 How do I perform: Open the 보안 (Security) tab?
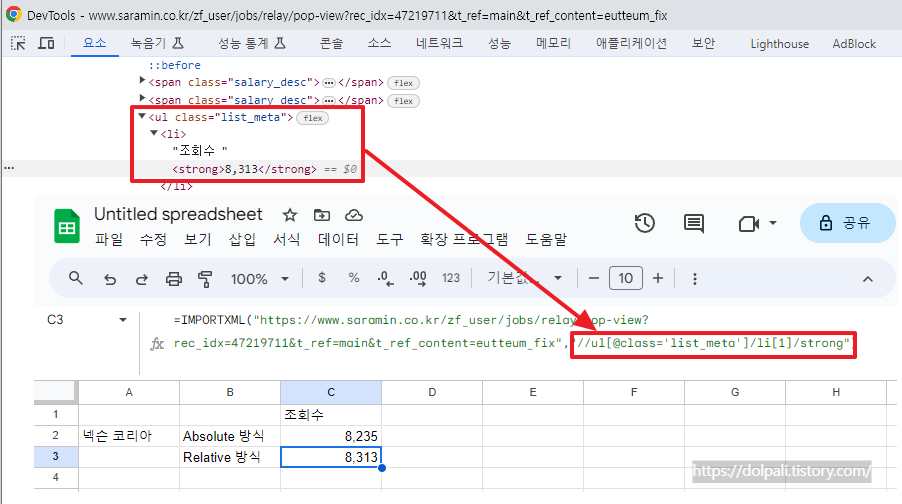(x=703, y=43)
